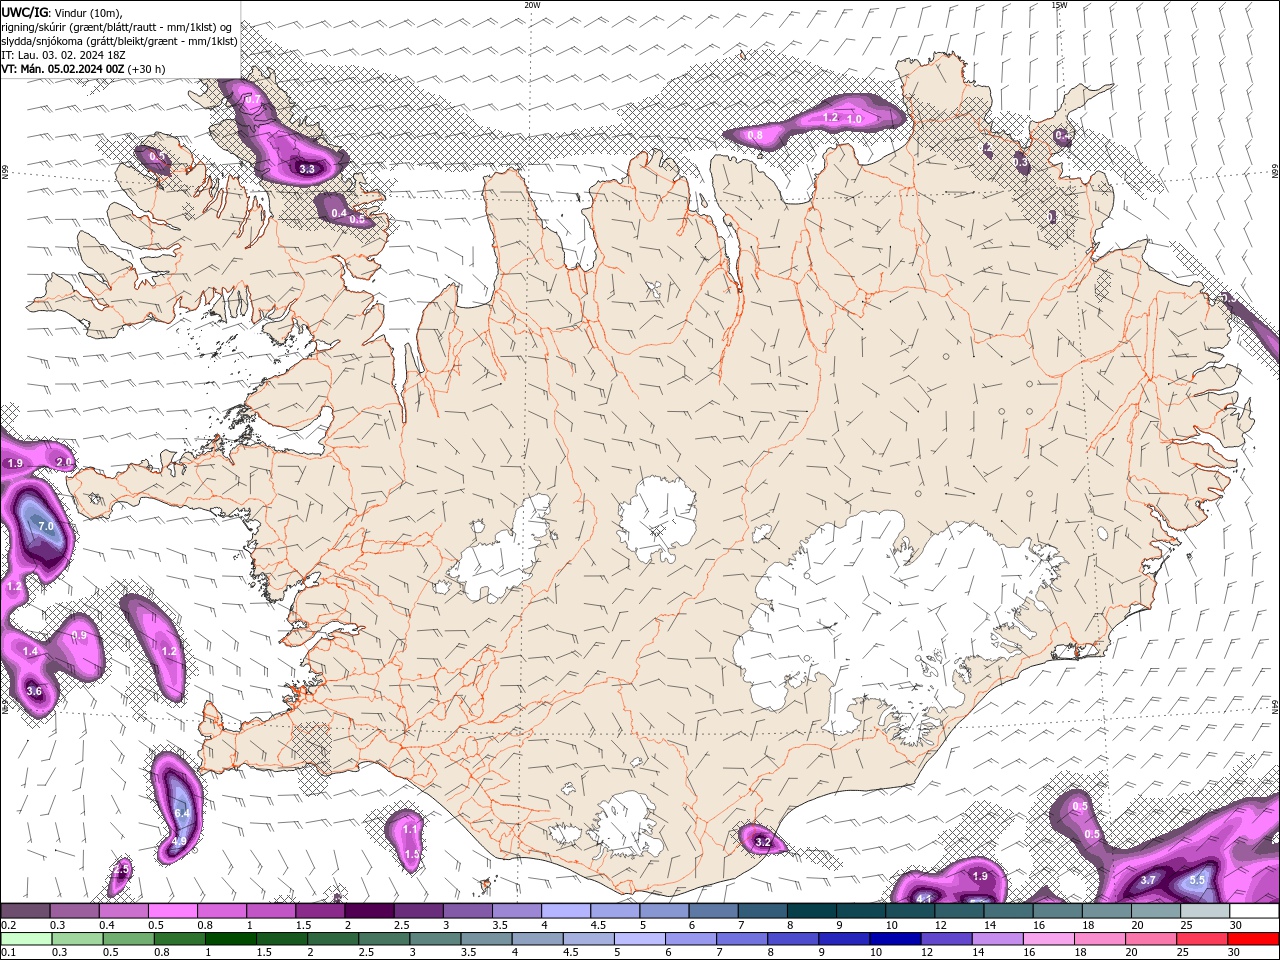The image size is (1280, 960).
Task: Click the "4.1" value in the southern offshore snow patch
Action: click(924, 898)
